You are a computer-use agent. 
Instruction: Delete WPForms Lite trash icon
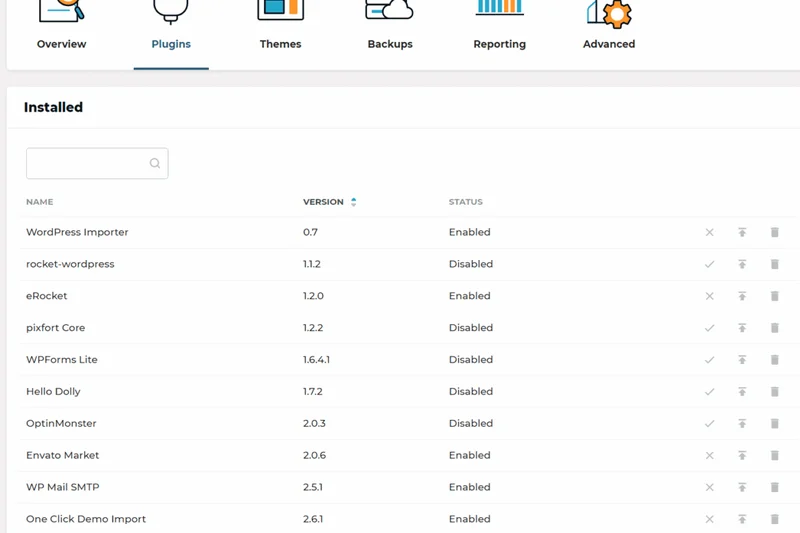click(774, 360)
